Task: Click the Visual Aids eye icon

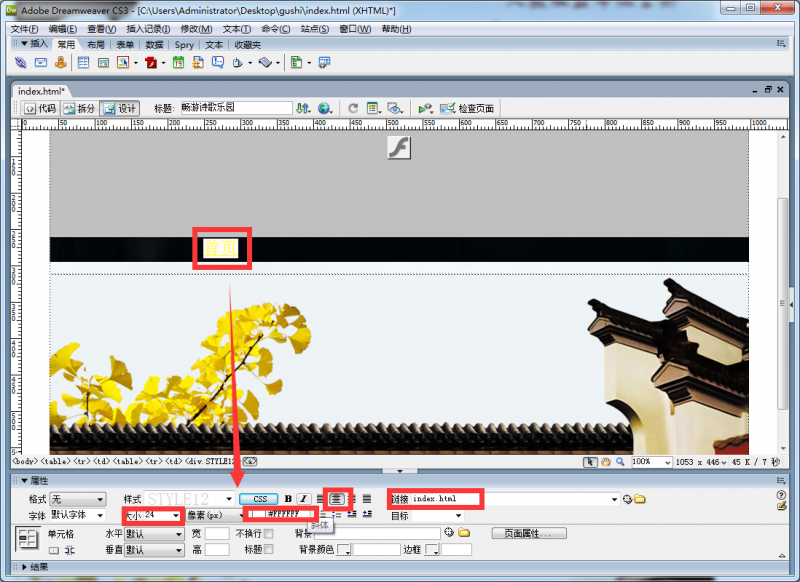Action: tap(394, 108)
